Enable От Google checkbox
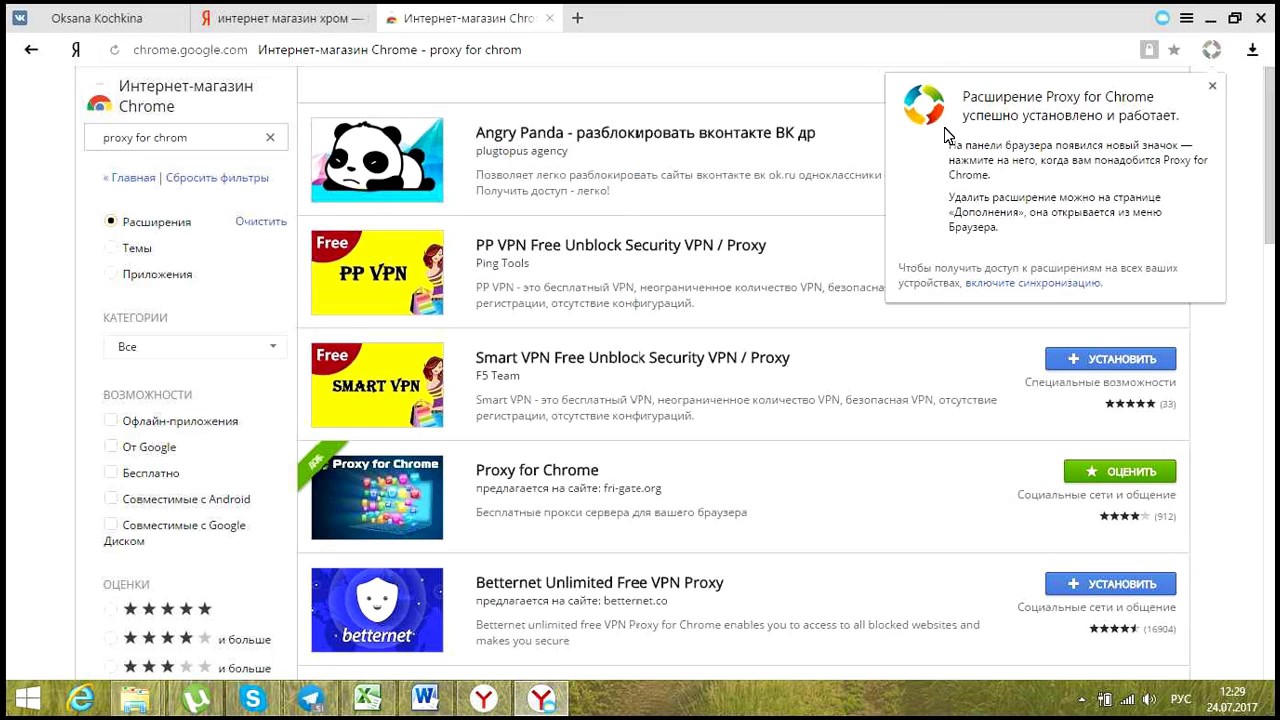 point(111,446)
